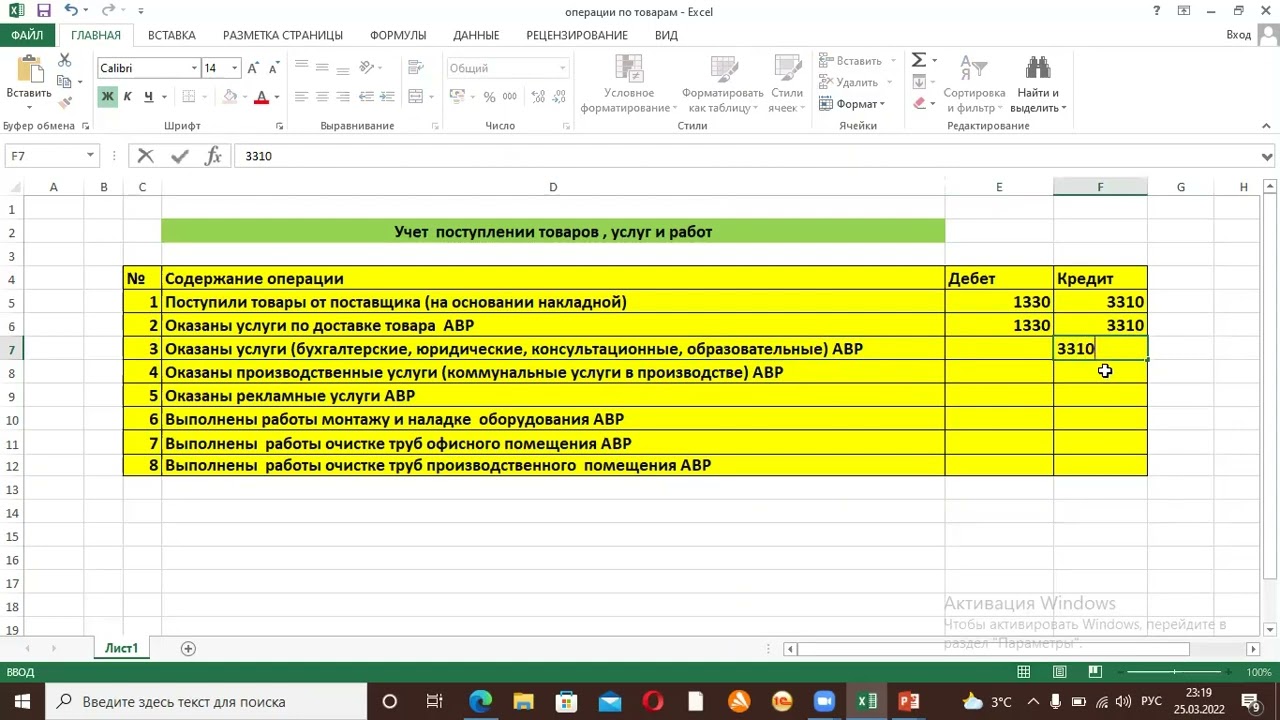
Task: Click the top align icon
Action: coord(301,68)
